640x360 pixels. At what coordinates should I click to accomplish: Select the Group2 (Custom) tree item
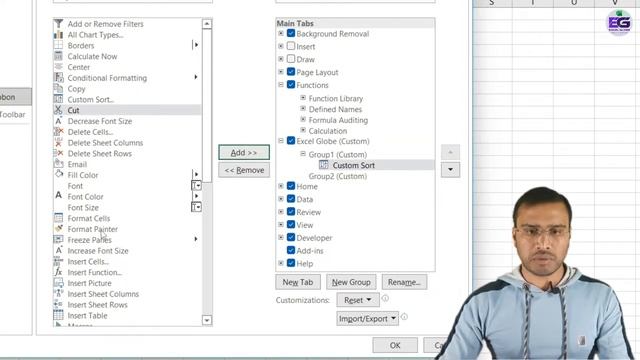point(338,176)
